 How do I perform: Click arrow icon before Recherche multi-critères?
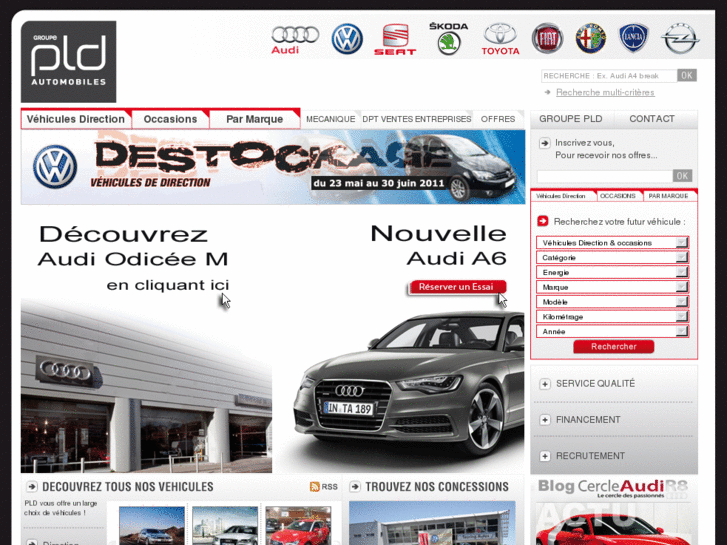click(x=548, y=92)
